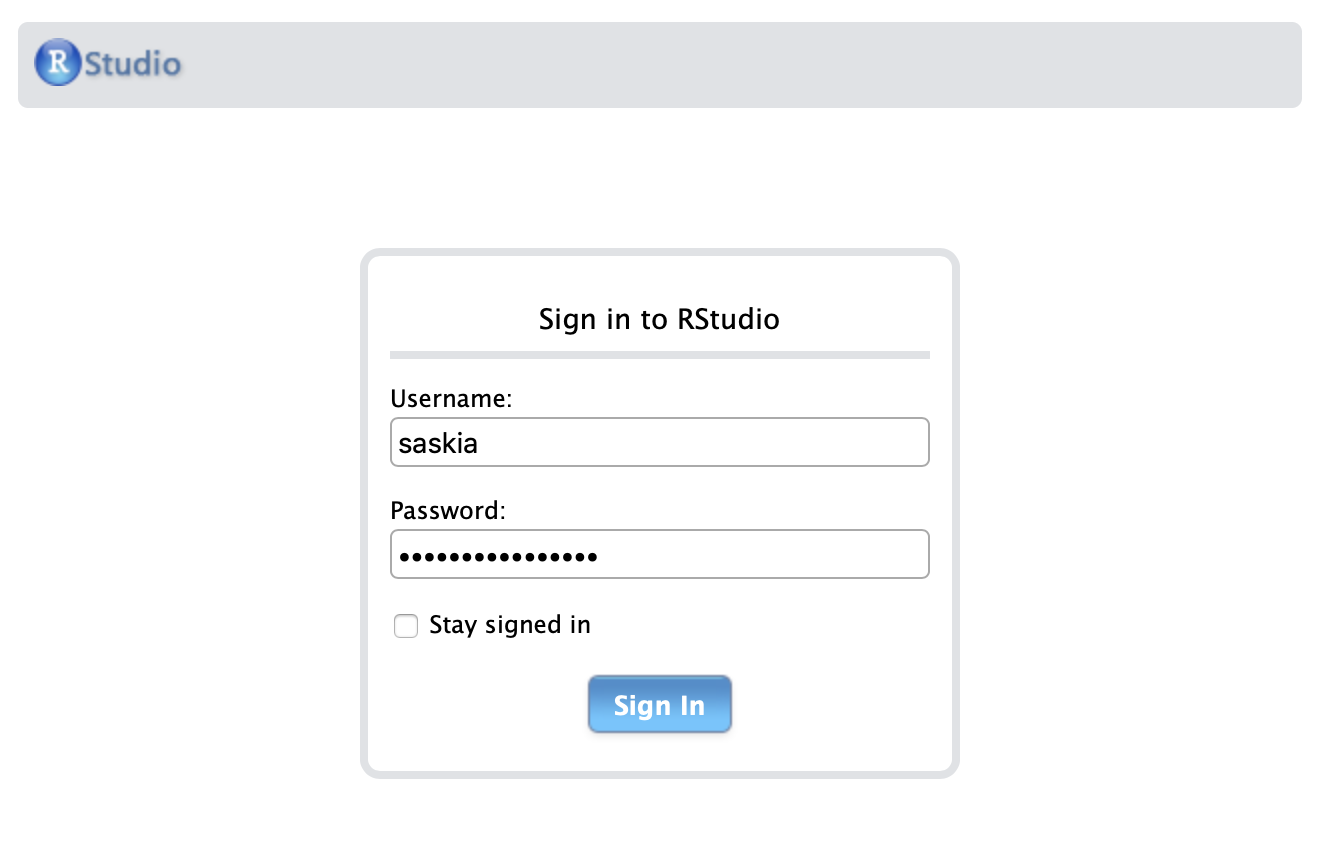Click the blank panel area beneath the Sign In button

coord(660,752)
